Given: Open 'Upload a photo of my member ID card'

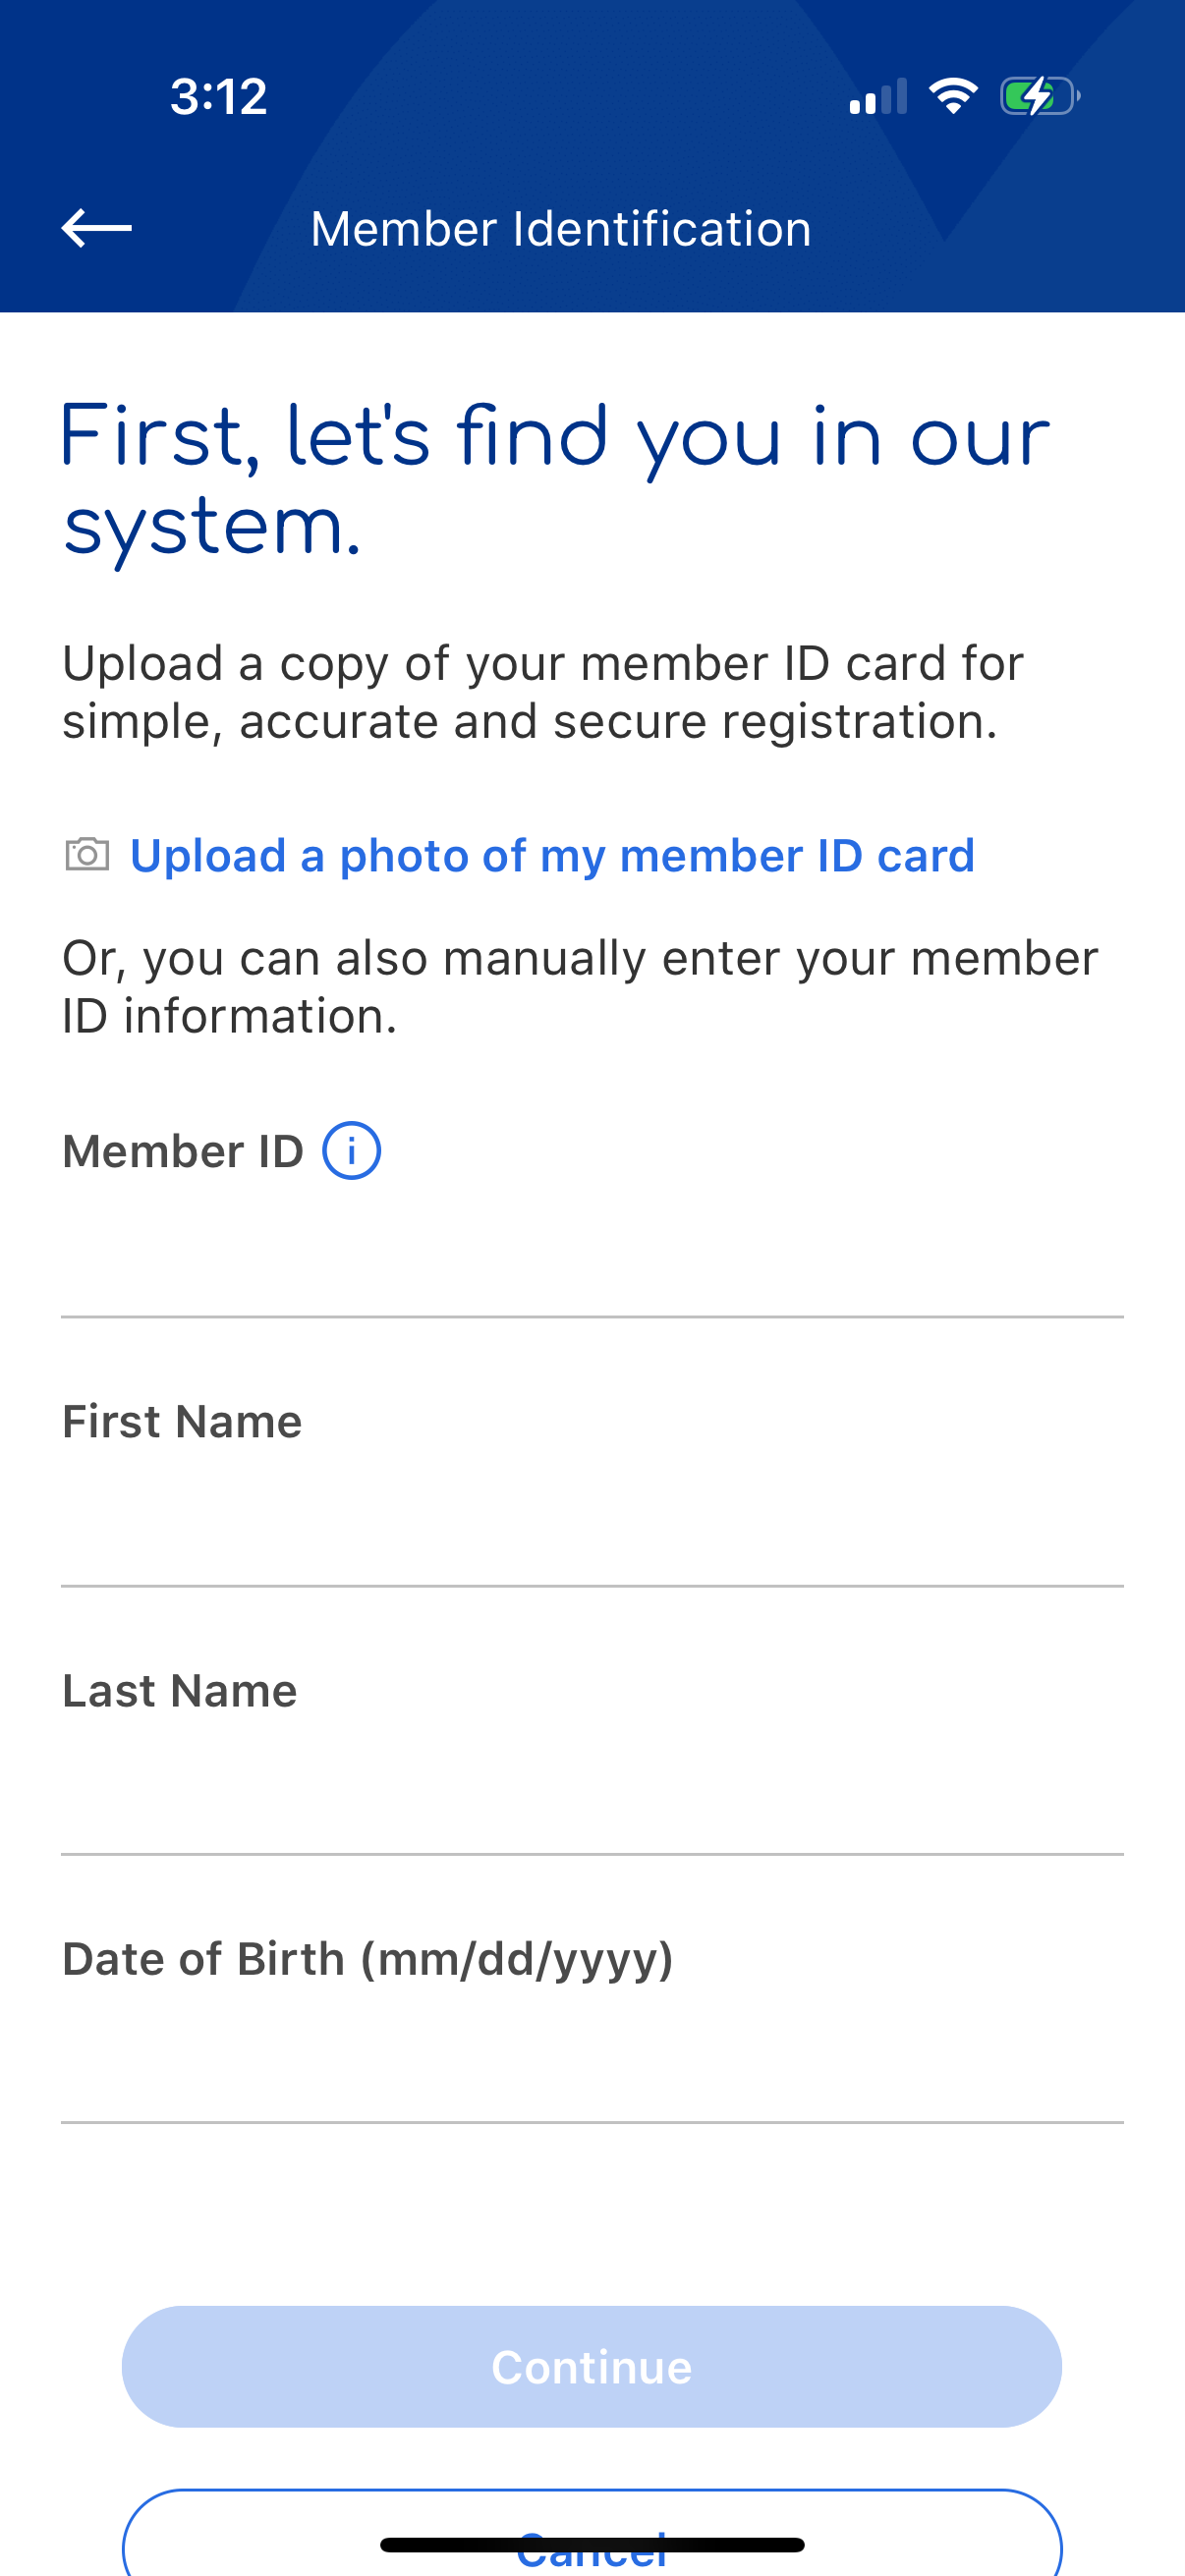Looking at the screenshot, I should tap(552, 856).
